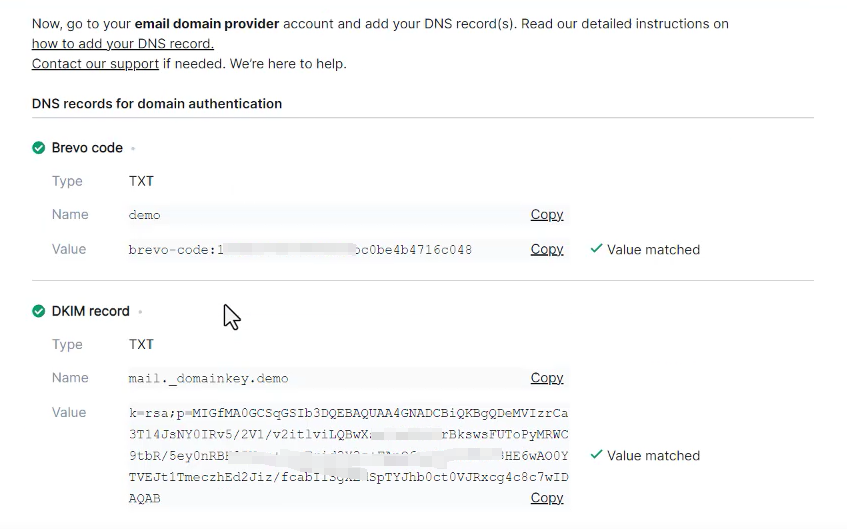Click the TXT type value under DKIM record
Viewport: 847px width, 529px height.
click(141, 344)
